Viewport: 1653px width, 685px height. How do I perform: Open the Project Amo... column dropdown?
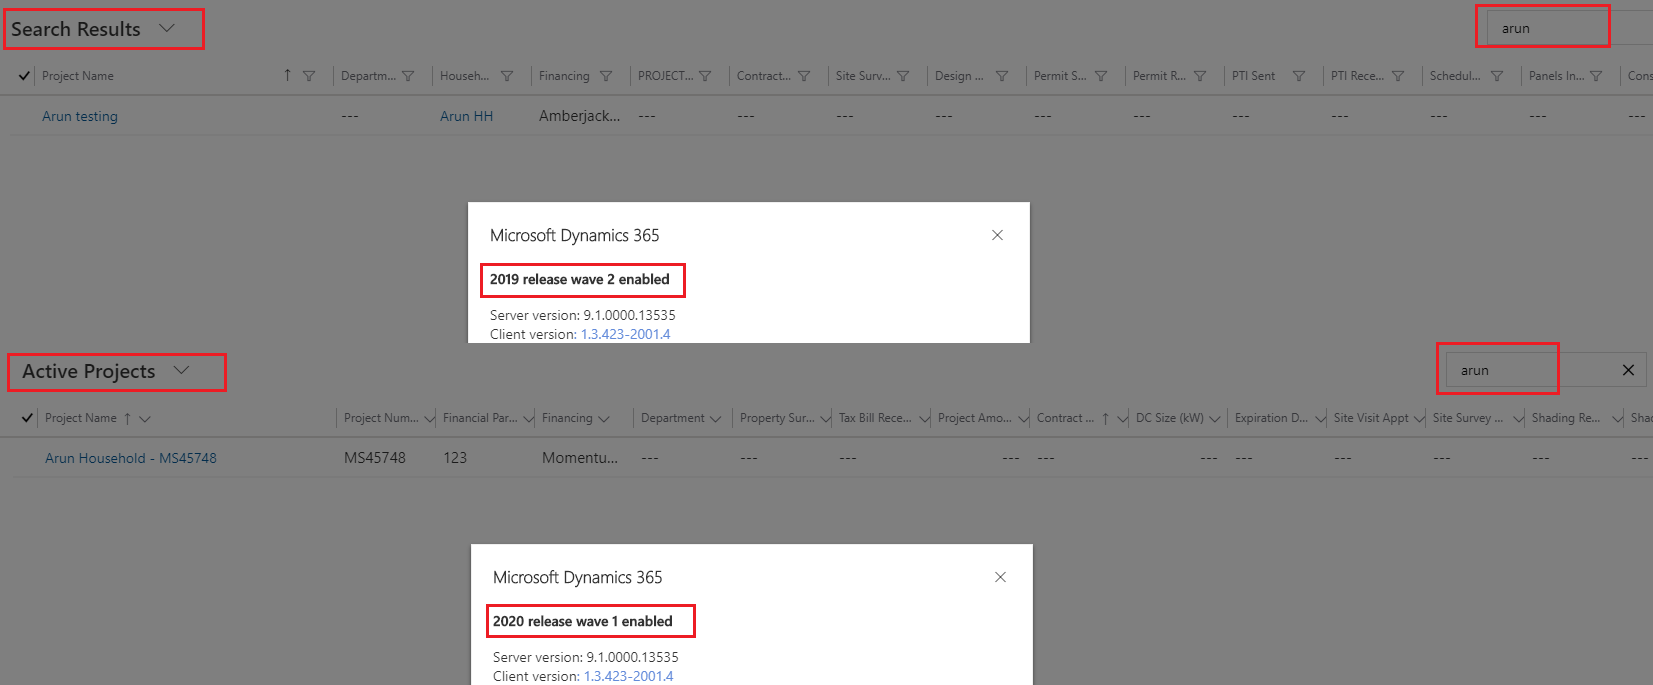click(x=1023, y=419)
